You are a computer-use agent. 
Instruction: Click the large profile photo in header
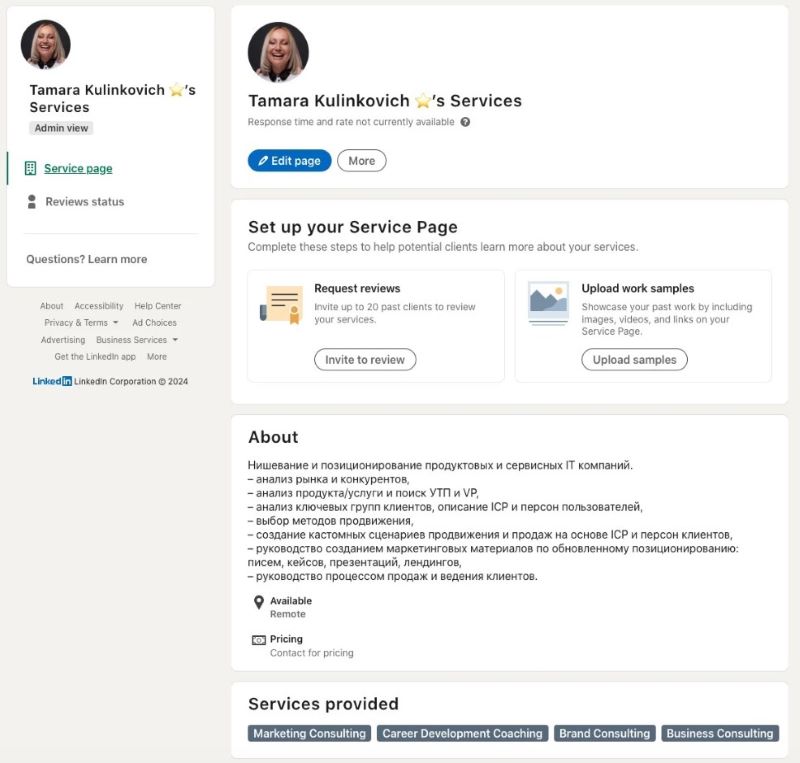pos(278,52)
